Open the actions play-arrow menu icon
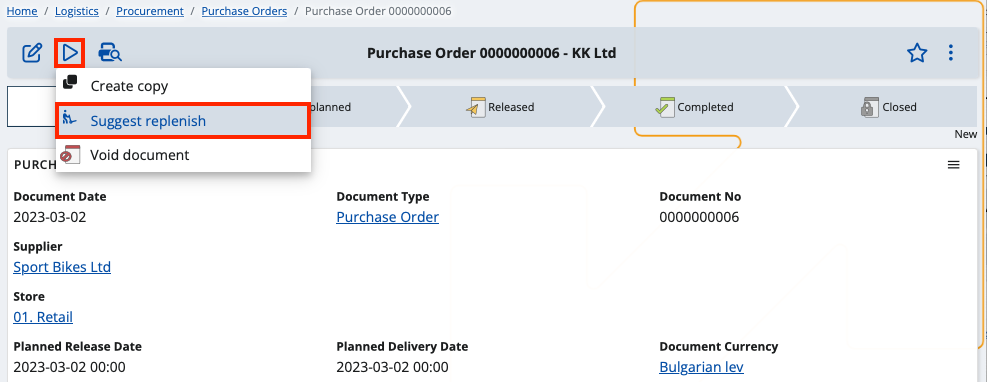This screenshot has height=382, width=987. 70,53
